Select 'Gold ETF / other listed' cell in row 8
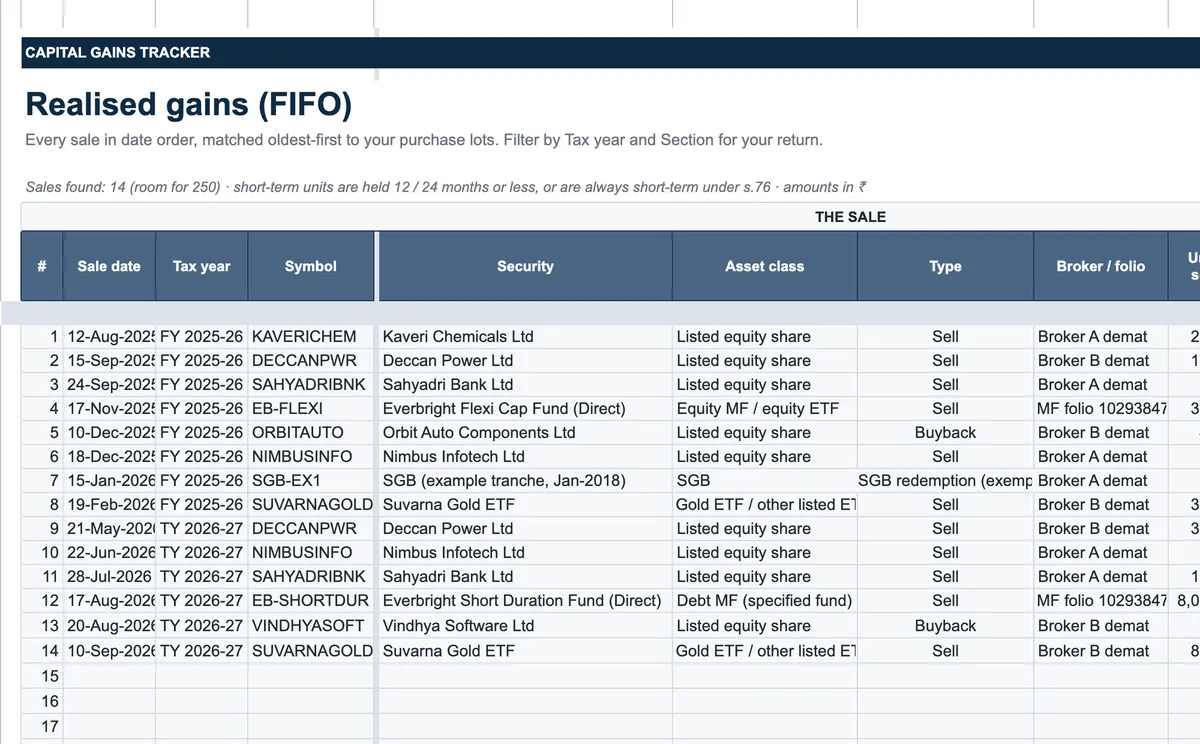Viewport: 1200px width, 744px height. [x=765, y=505]
